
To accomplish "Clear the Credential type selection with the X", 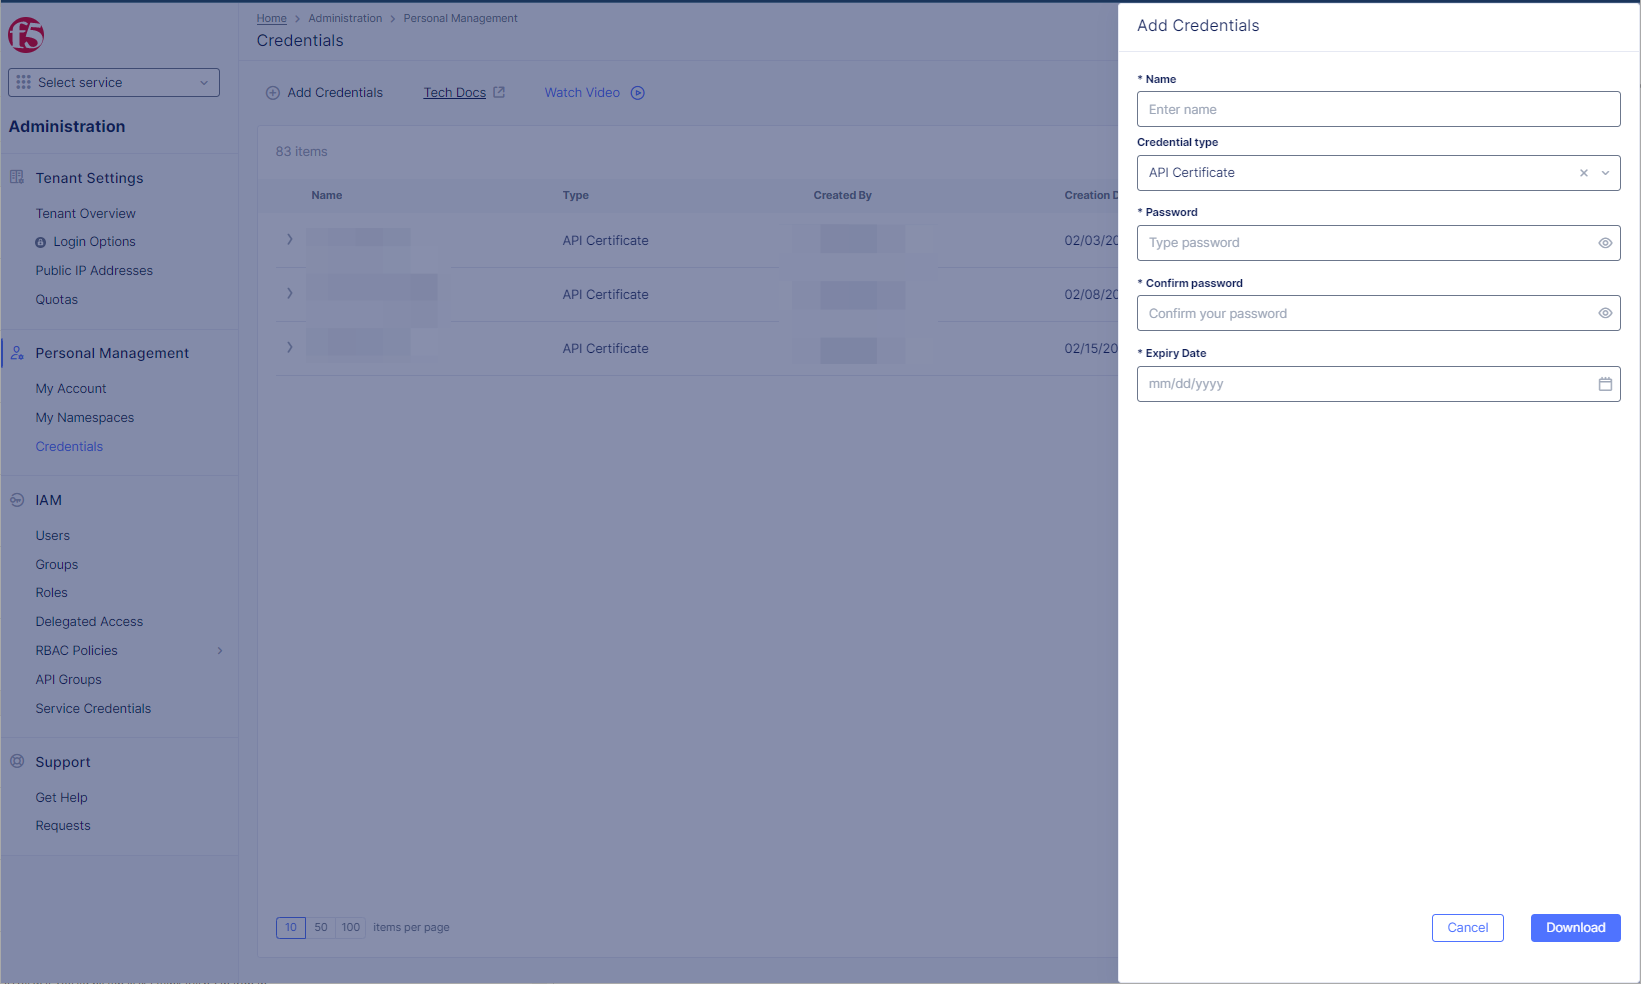I will point(1583,172).
